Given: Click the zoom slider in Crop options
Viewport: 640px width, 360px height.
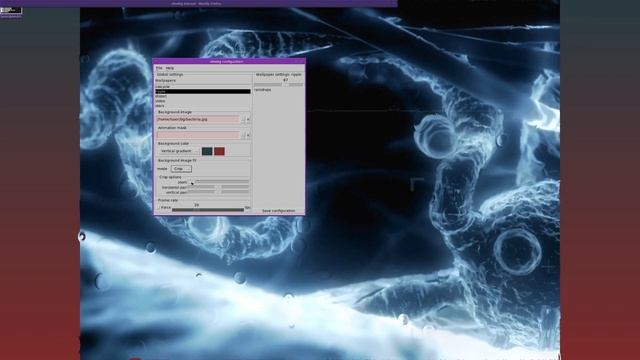Looking at the screenshot, I should (x=218, y=182).
